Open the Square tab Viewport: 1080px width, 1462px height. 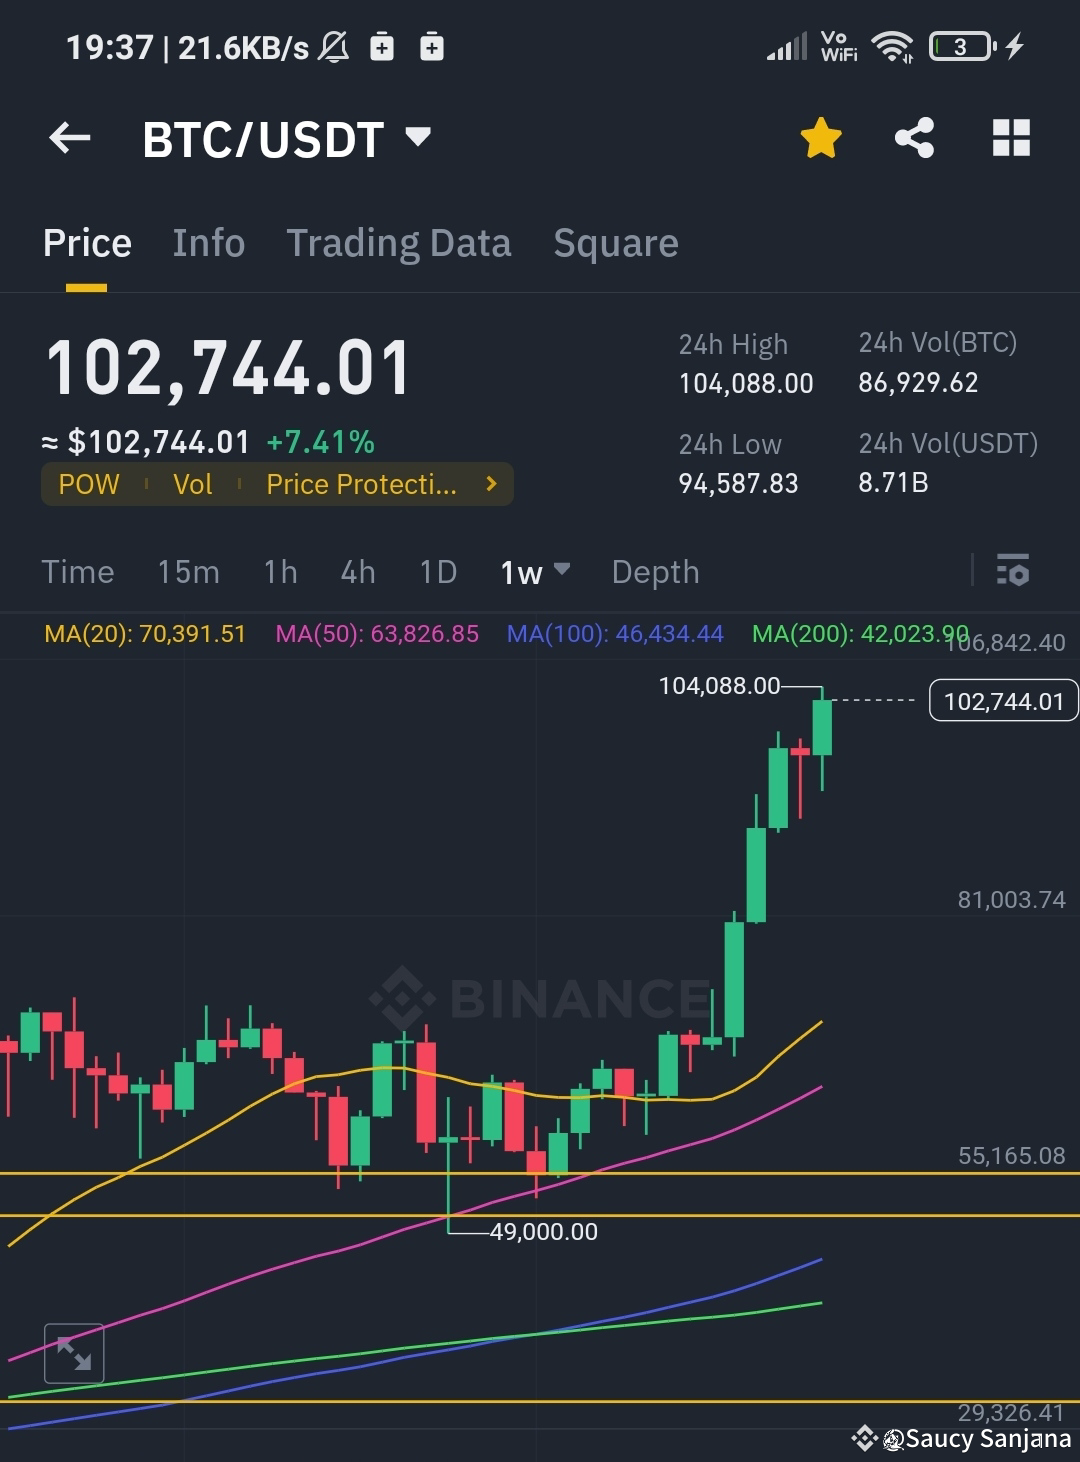point(616,243)
